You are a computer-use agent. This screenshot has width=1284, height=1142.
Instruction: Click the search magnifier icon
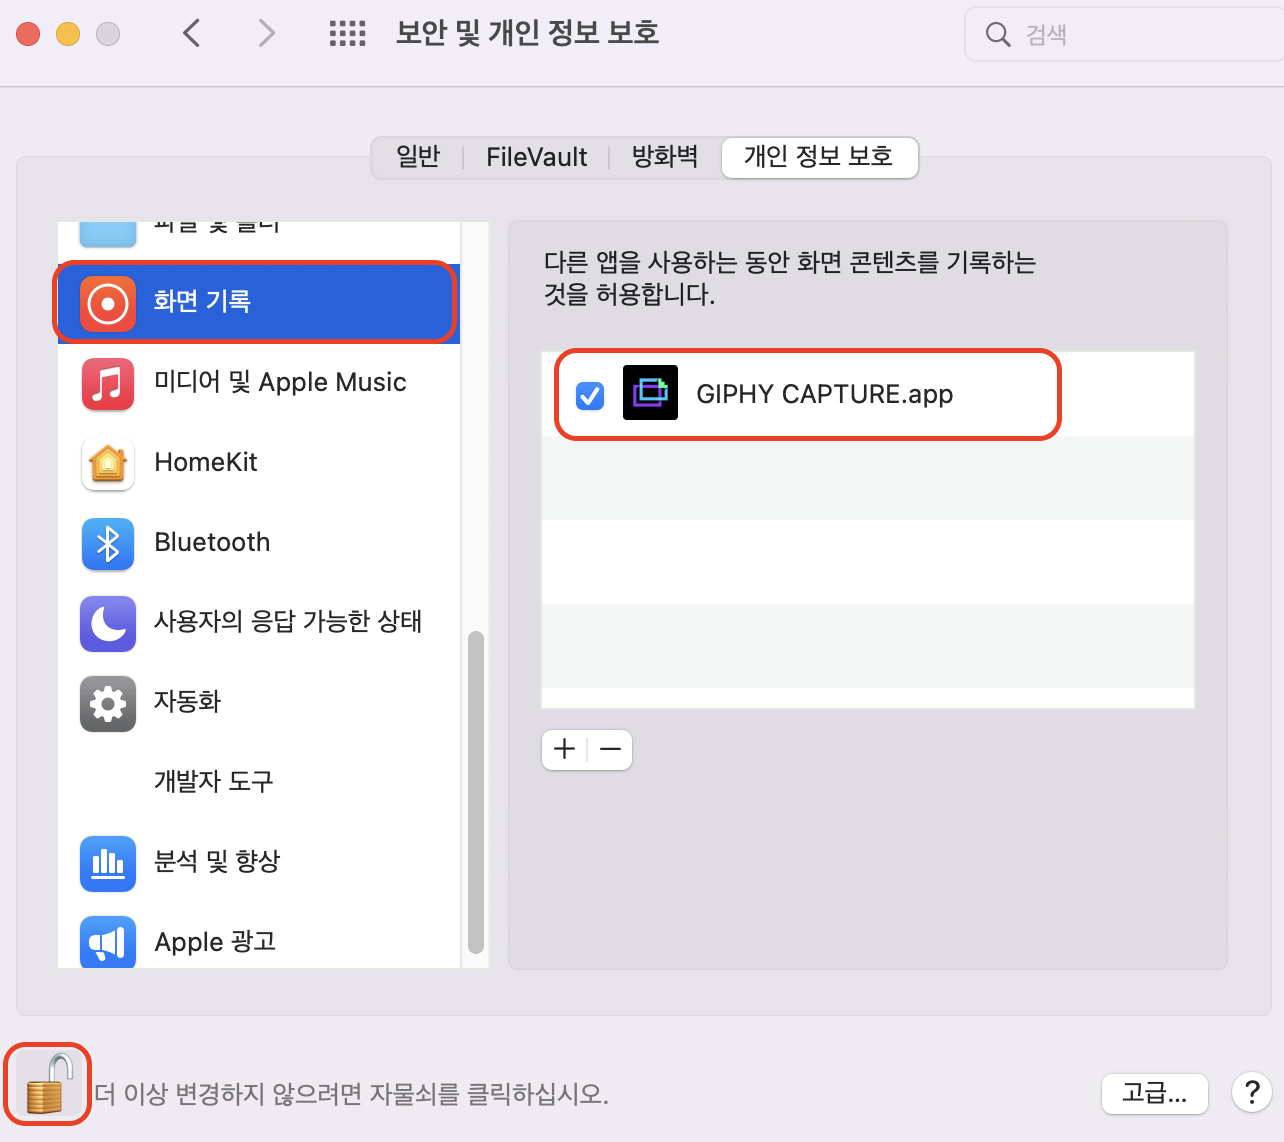(998, 35)
